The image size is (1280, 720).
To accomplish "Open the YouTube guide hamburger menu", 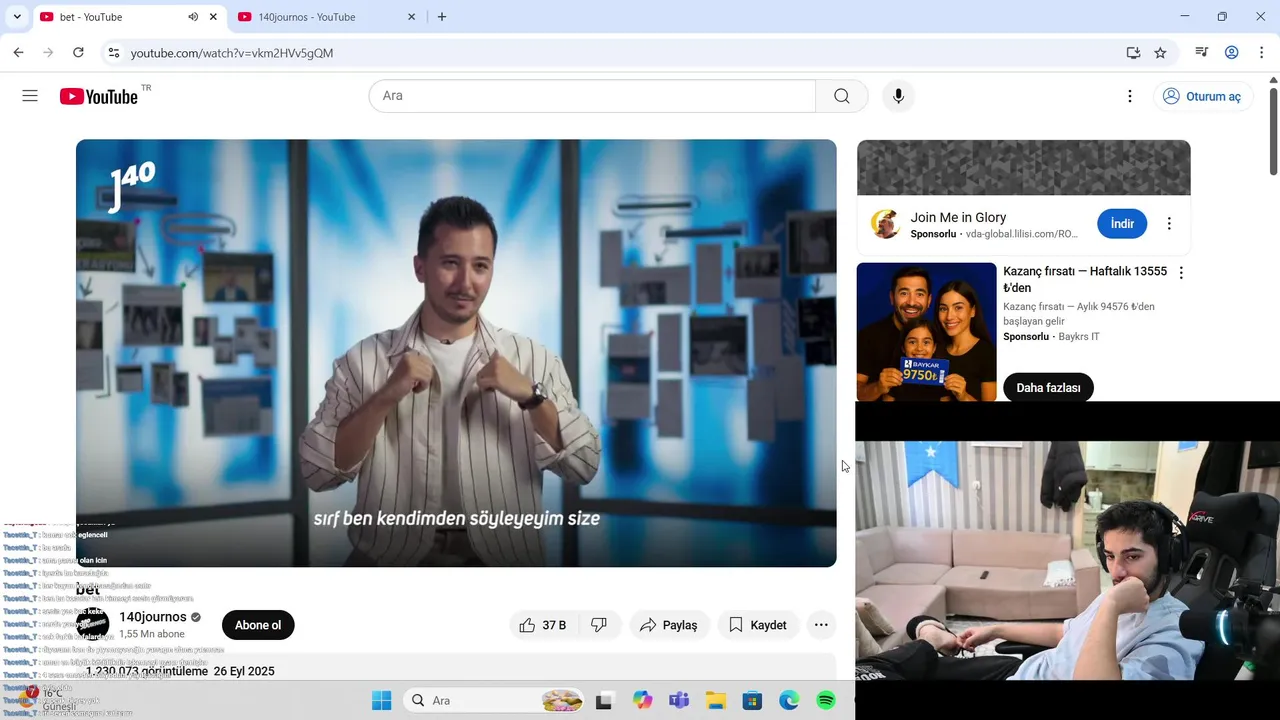I will [x=30, y=96].
